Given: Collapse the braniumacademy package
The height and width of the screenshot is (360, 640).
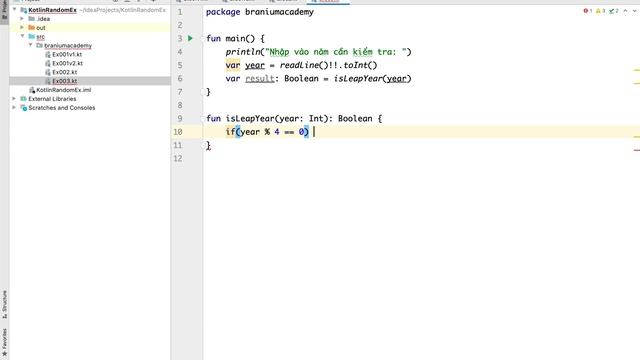Looking at the screenshot, I should (x=31, y=45).
